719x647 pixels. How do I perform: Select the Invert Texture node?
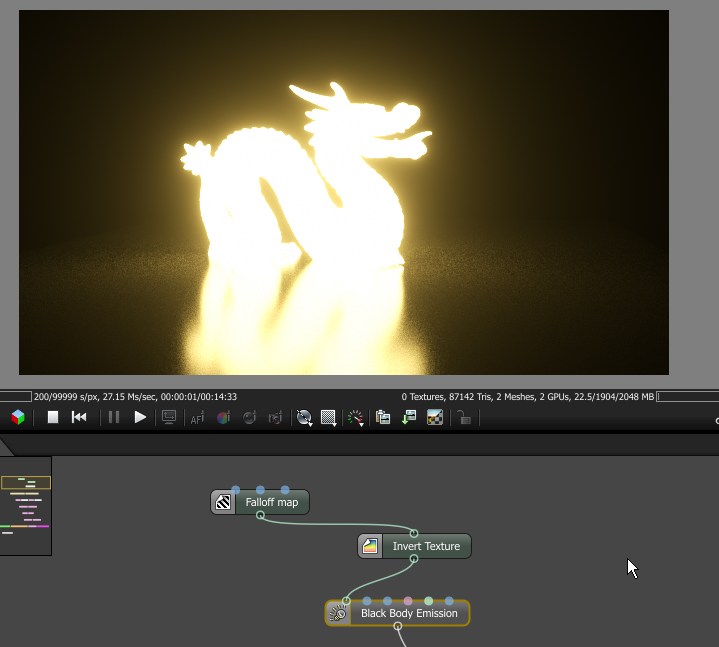pos(415,546)
